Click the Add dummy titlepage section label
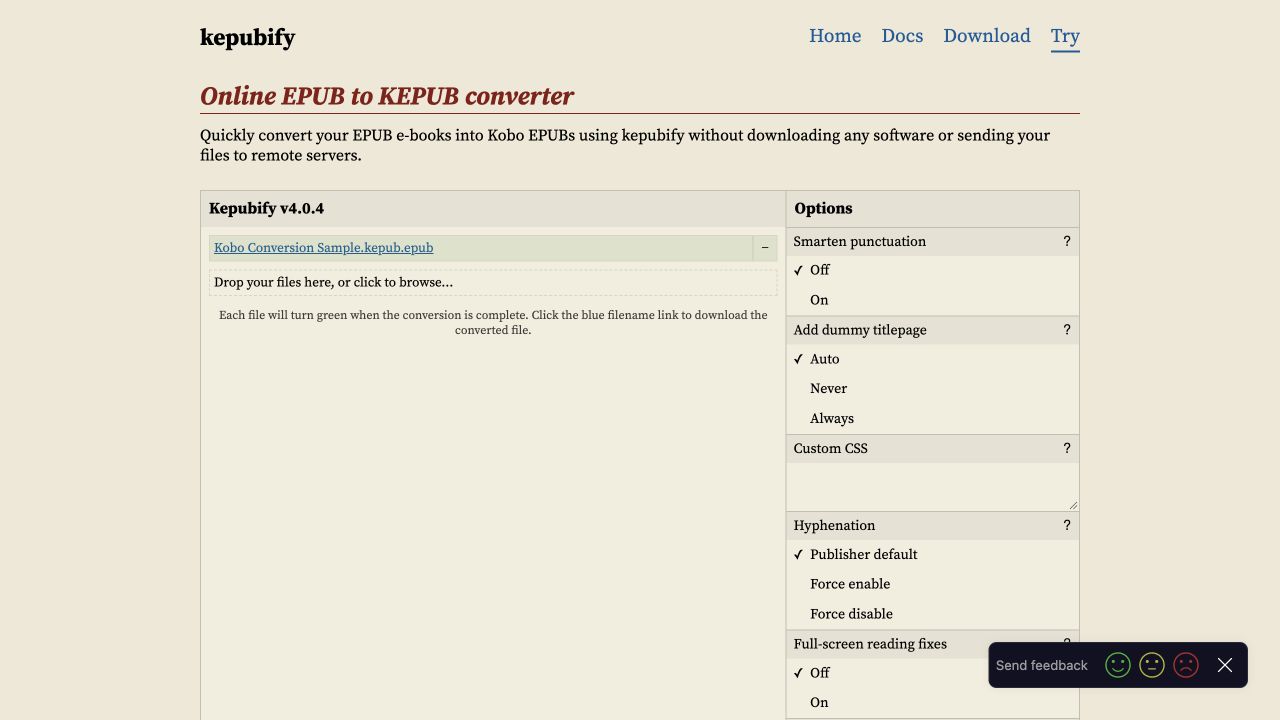Screen dimensions: 1280x720 click(860, 330)
